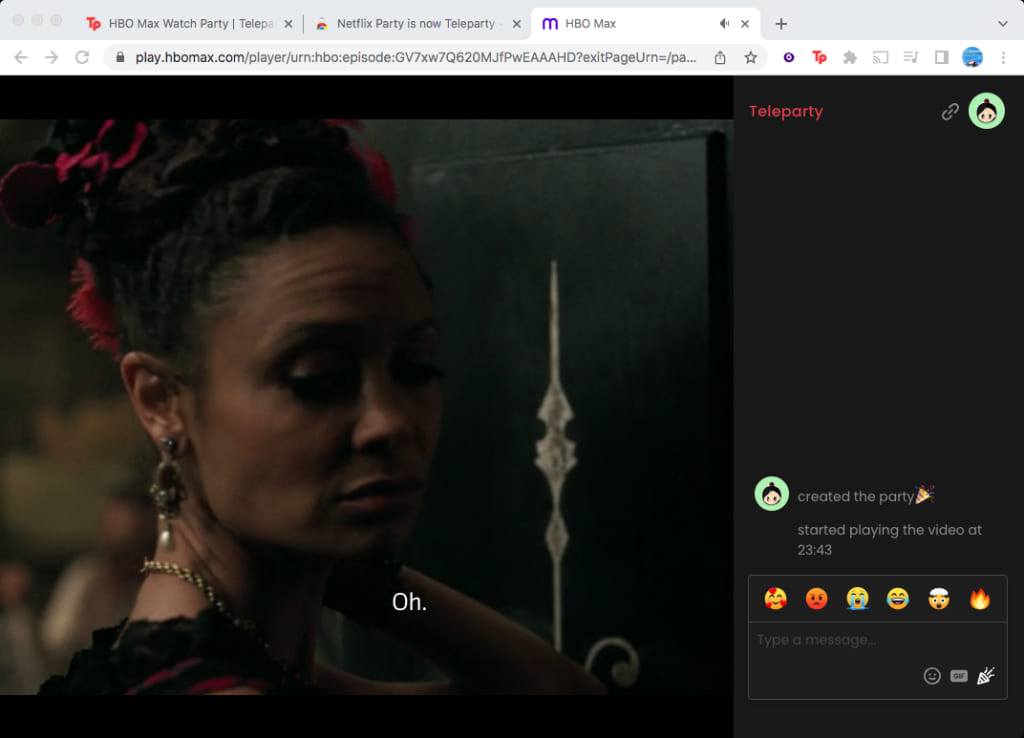Viewport: 1024px width, 738px height.
Task: Click the party popper icon in chat
Action: pos(985,676)
